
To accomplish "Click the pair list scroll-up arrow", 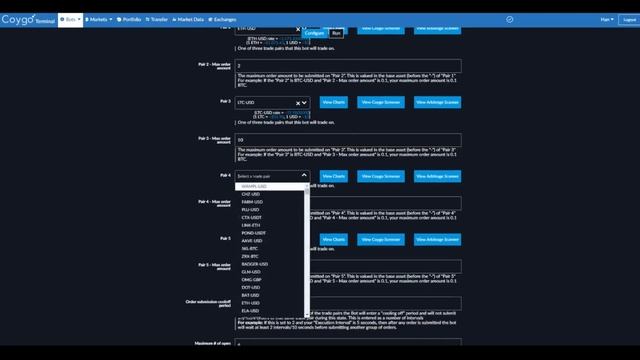I will coord(307,186).
